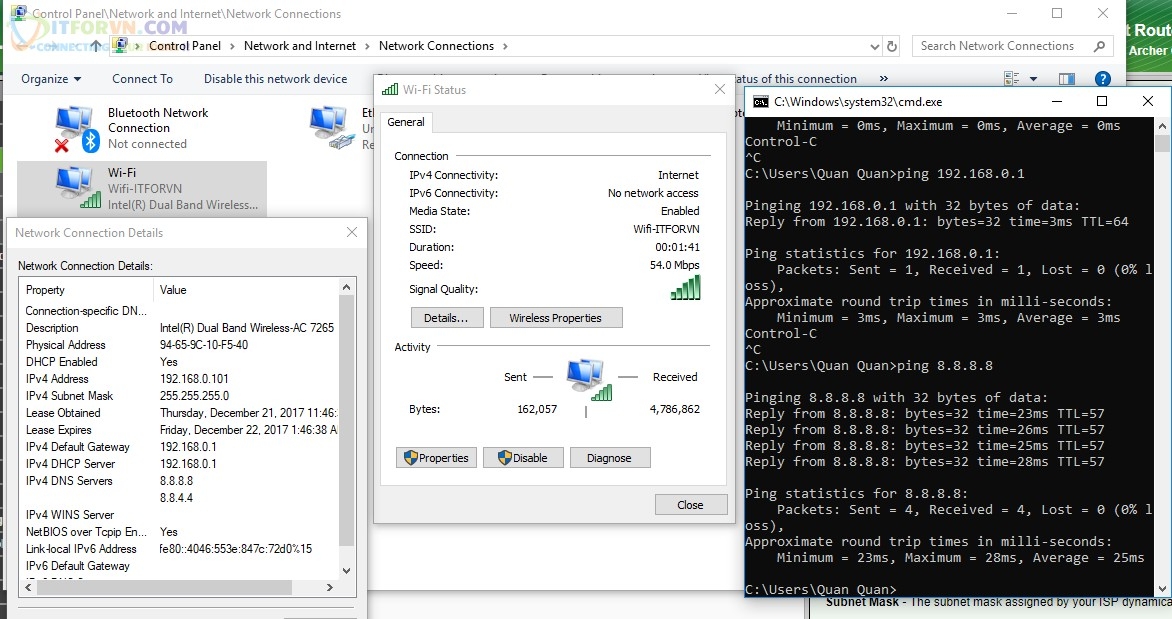Click the refresh icon in the address bar
Image resolution: width=1172 pixels, height=619 pixels.
890,46
